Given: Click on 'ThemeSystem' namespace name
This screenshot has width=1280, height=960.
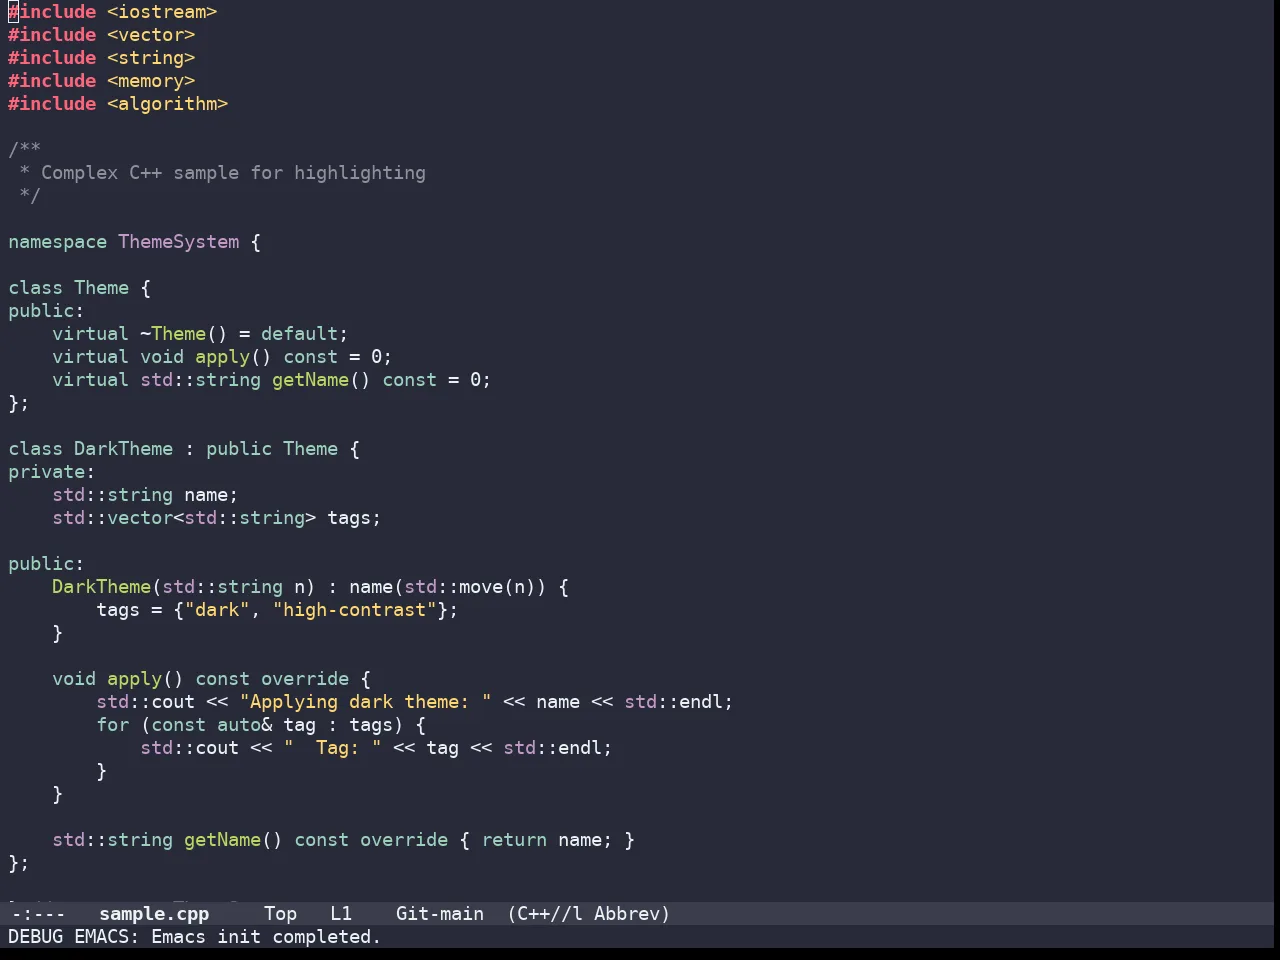Looking at the screenshot, I should coord(179,242).
